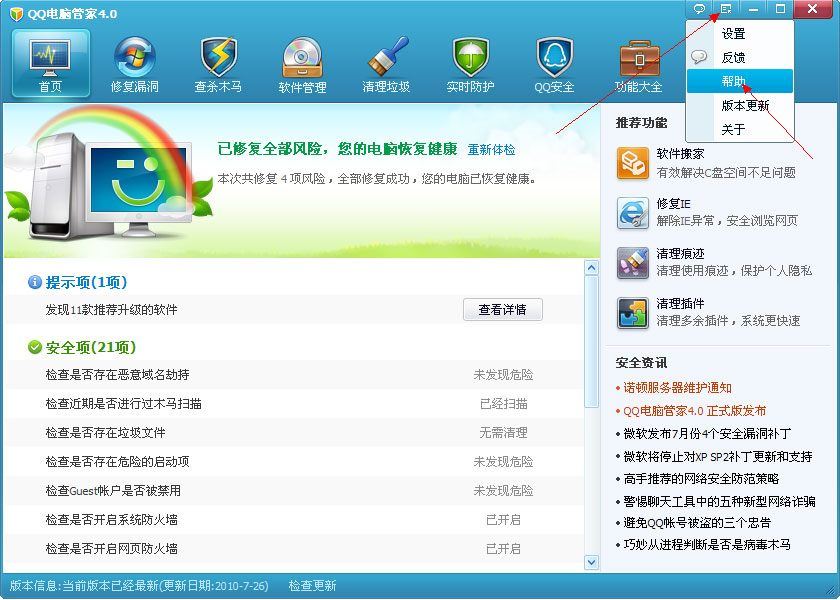Open 清理垃圾 junk cleanup icon
The height and width of the screenshot is (600, 840).
click(x=386, y=64)
